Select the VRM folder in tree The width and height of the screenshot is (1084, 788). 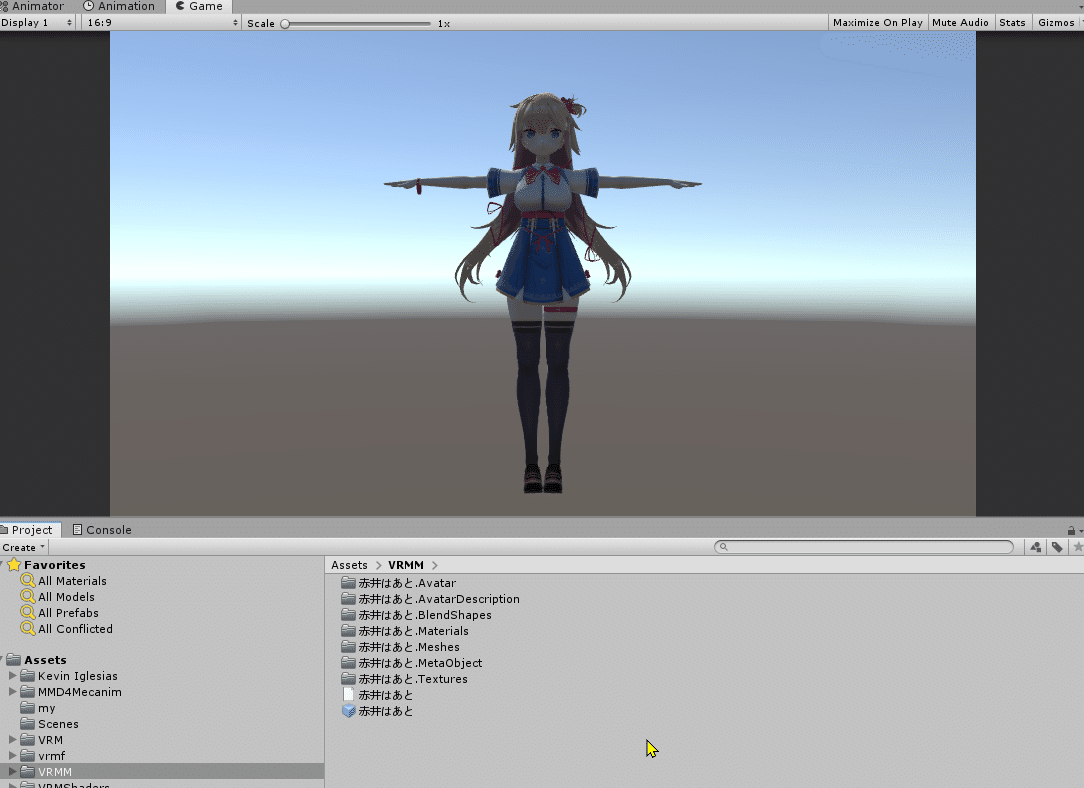(x=50, y=740)
